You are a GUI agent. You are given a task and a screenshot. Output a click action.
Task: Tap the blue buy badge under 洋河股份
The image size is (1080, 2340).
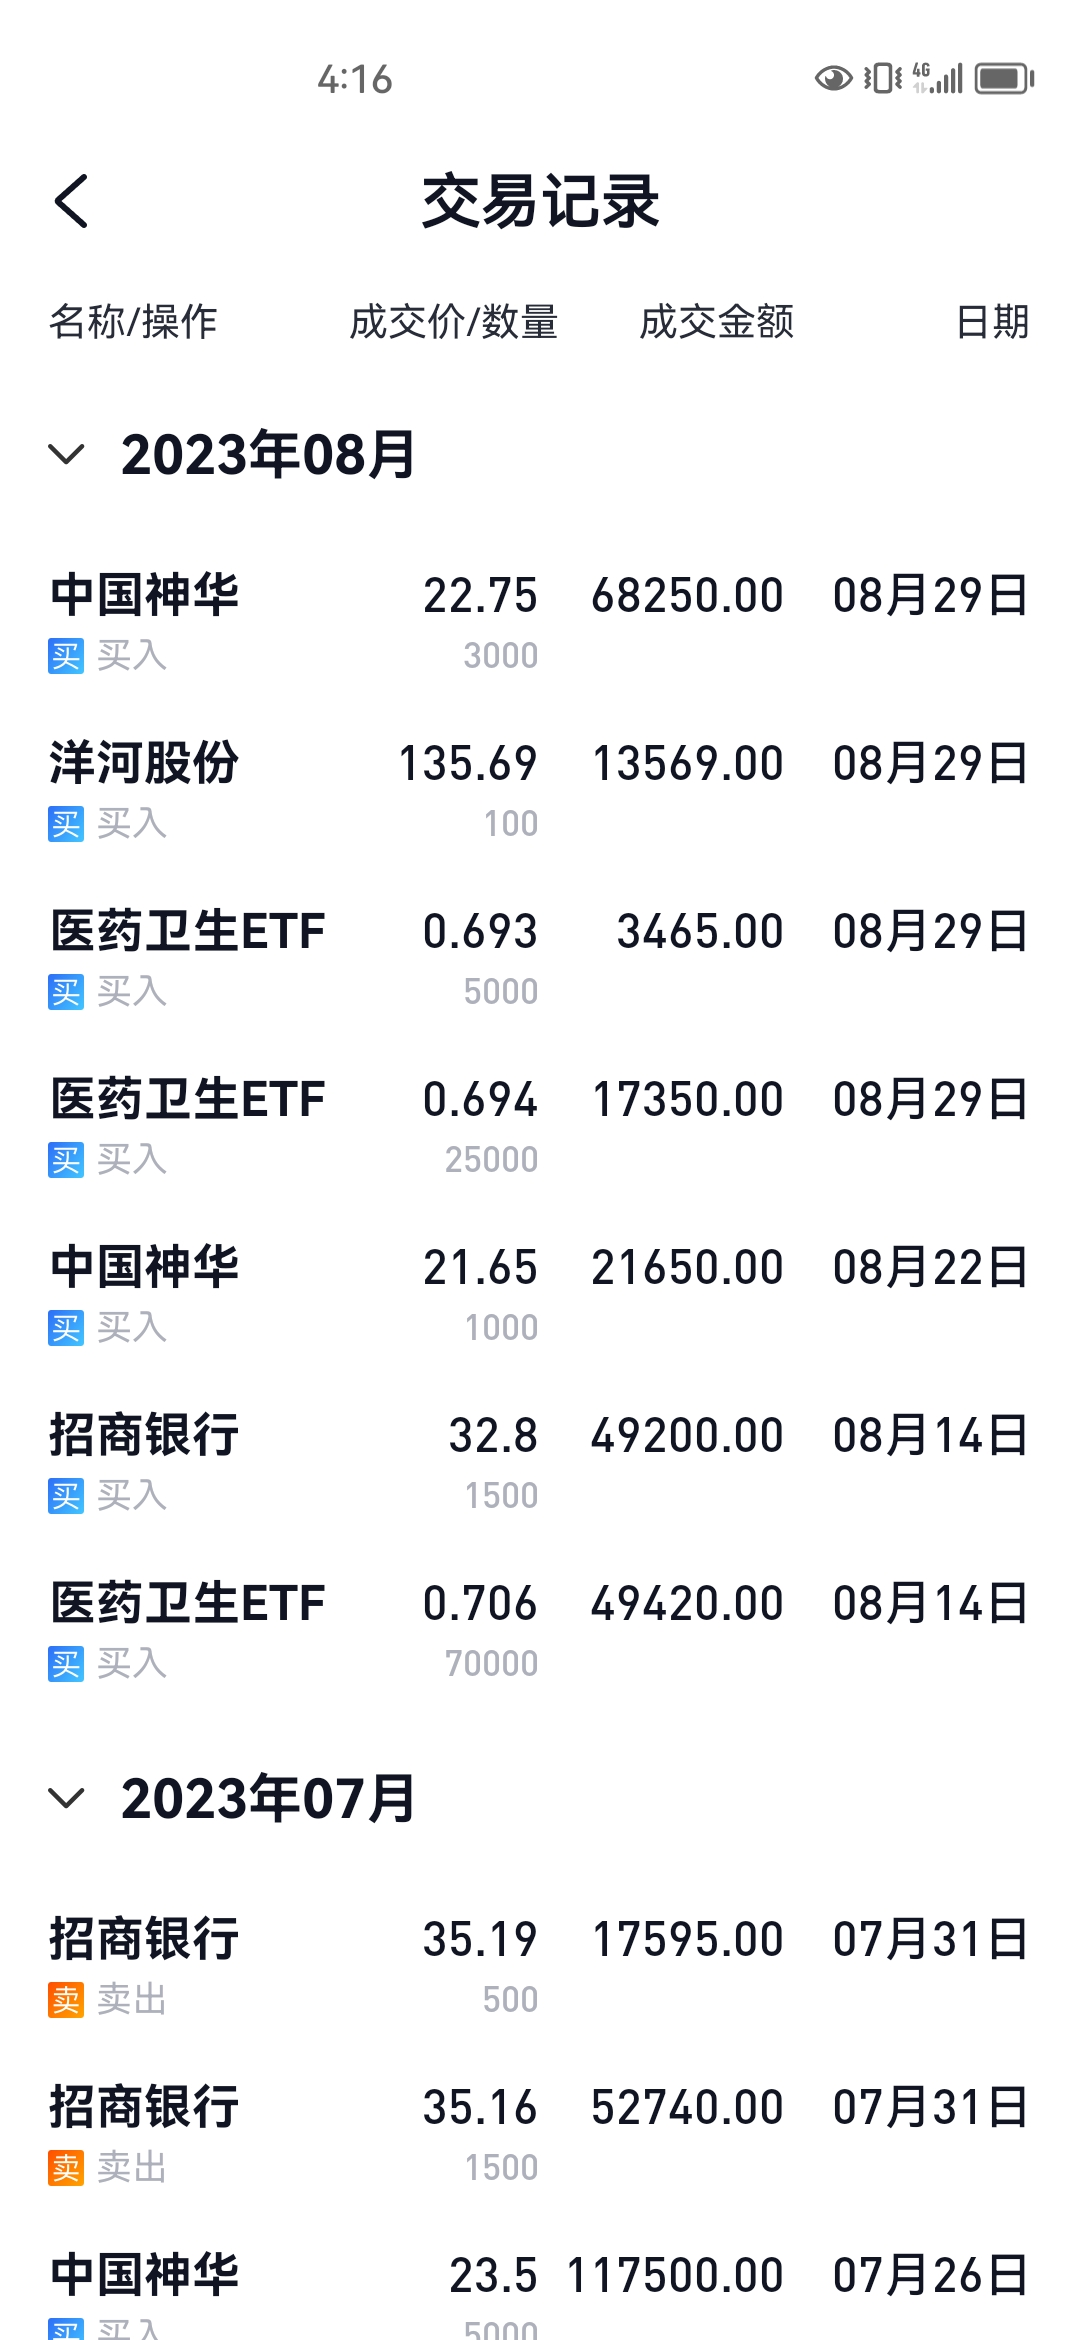(66, 825)
